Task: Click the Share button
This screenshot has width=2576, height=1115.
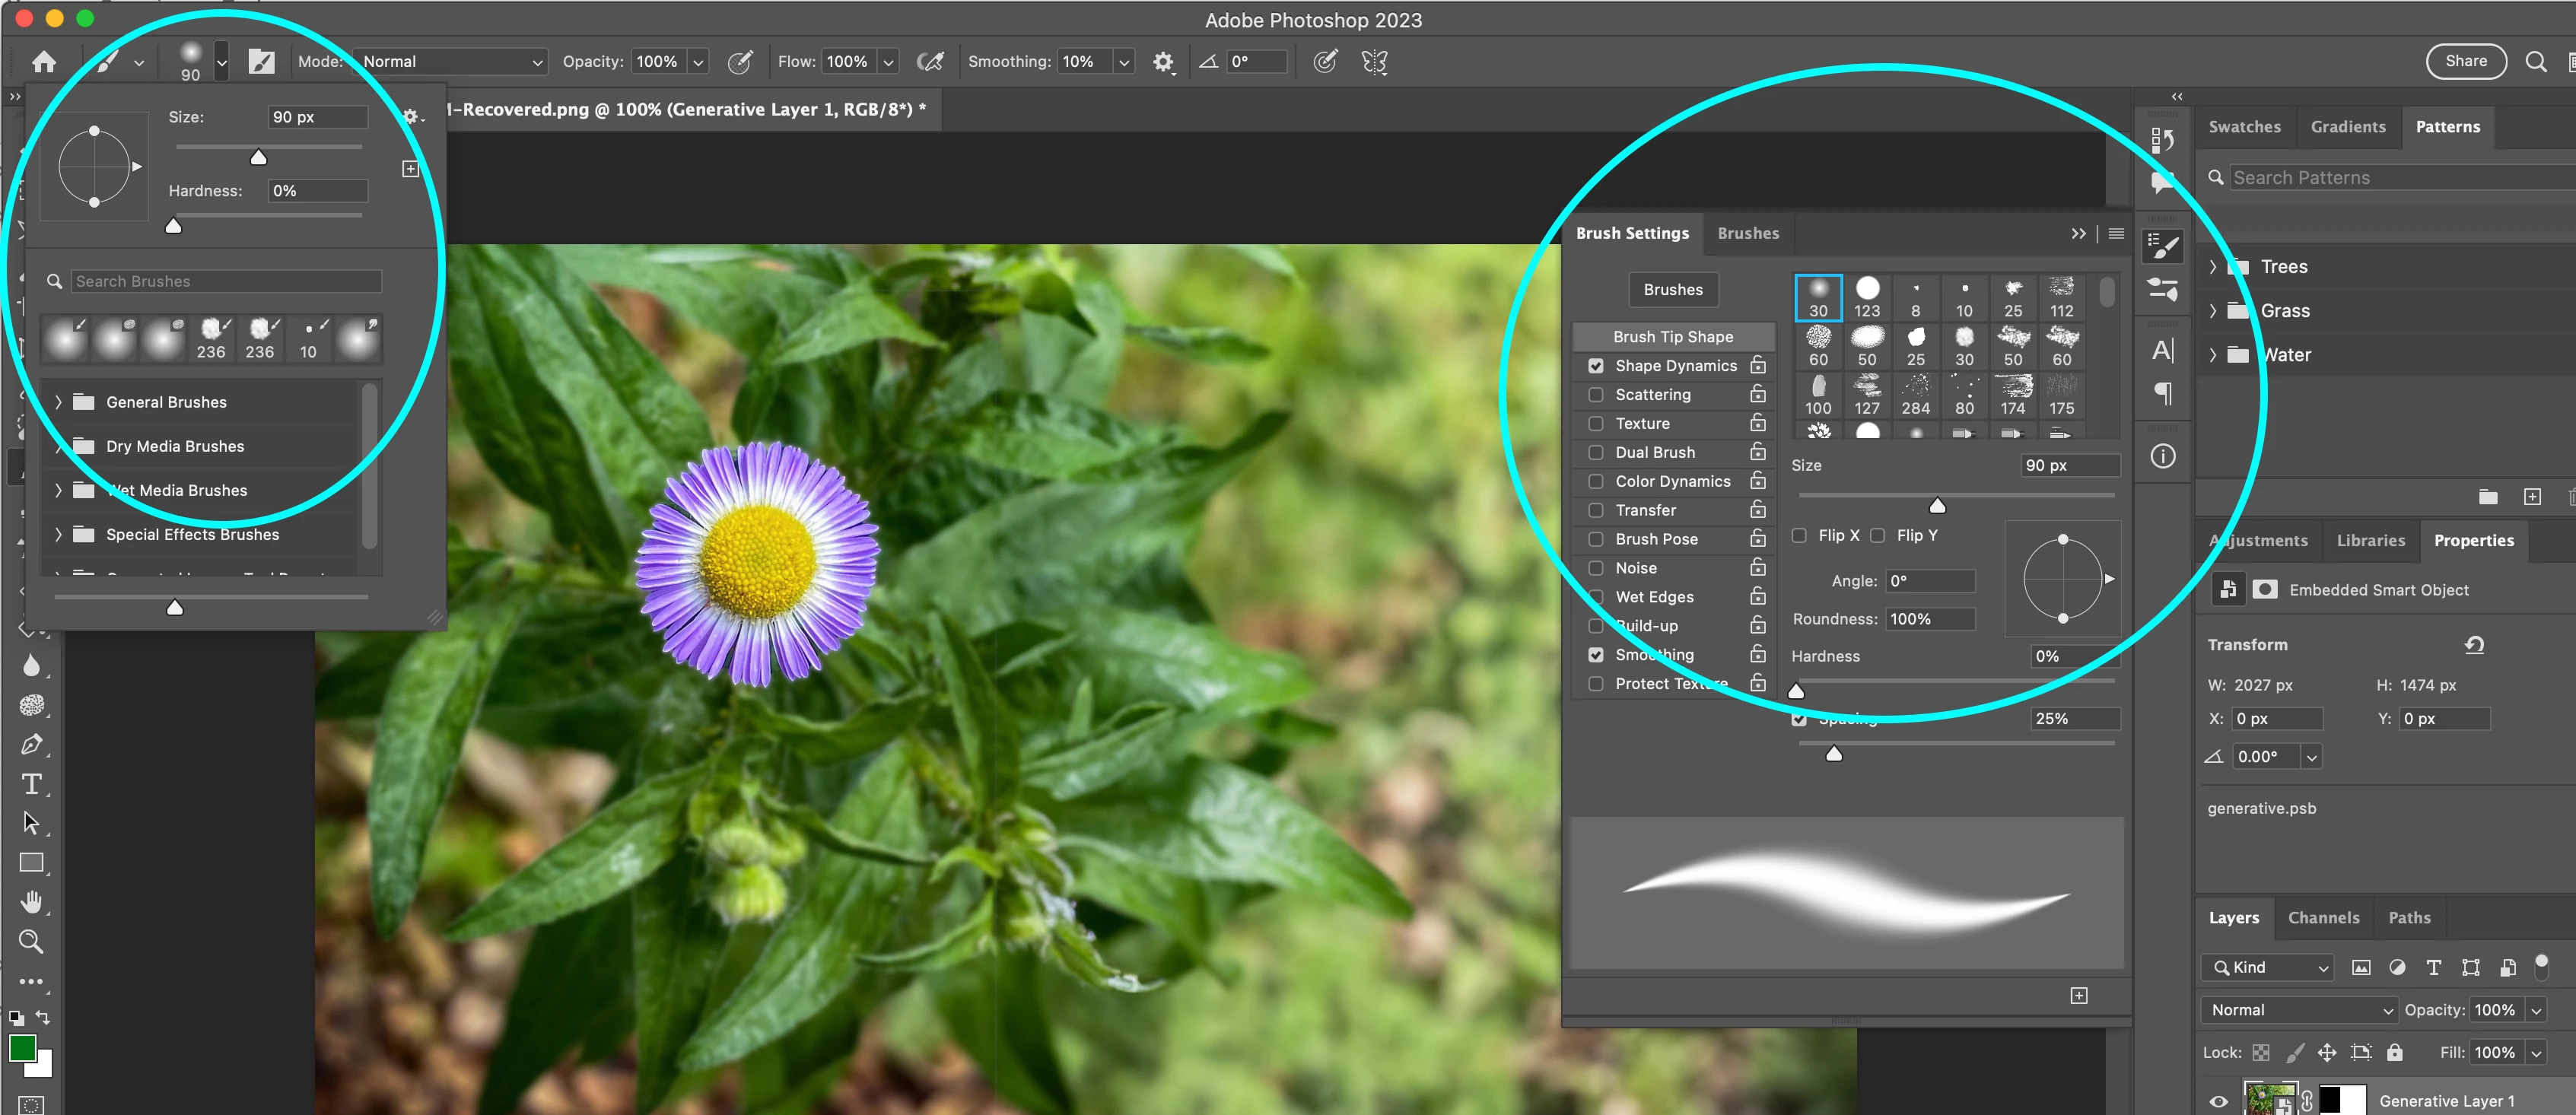Action: tap(2465, 61)
